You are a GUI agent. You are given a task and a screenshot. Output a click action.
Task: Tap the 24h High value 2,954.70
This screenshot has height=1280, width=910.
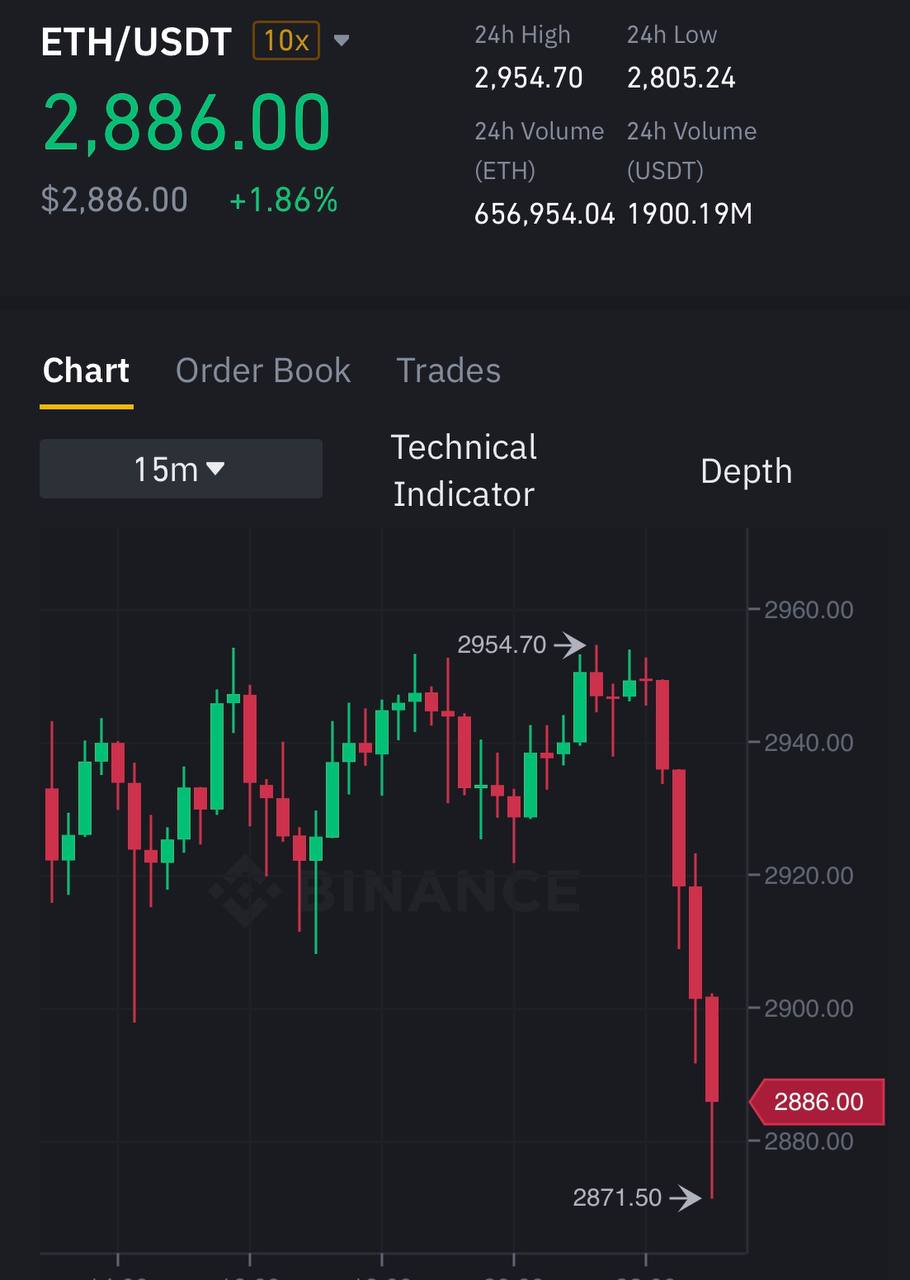click(528, 78)
